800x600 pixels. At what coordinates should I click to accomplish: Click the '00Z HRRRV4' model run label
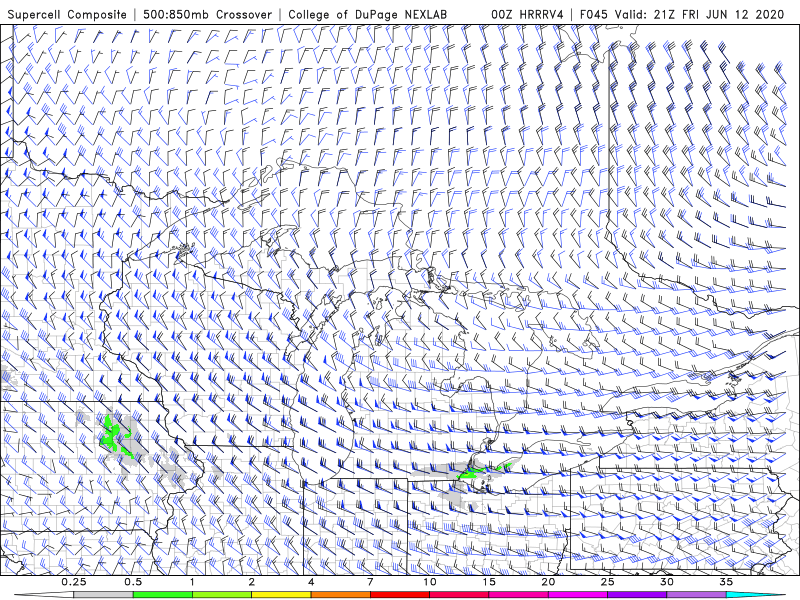coord(527,15)
